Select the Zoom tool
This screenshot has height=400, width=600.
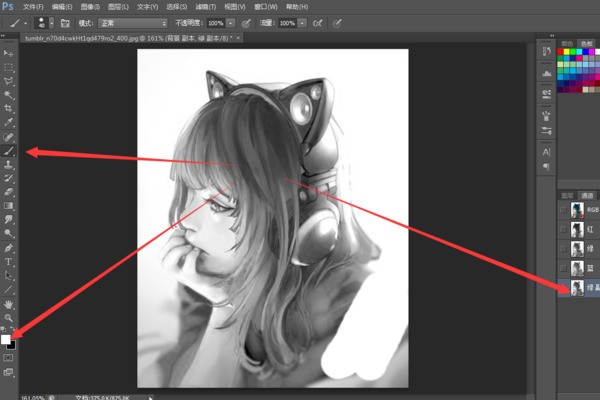point(9,317)
